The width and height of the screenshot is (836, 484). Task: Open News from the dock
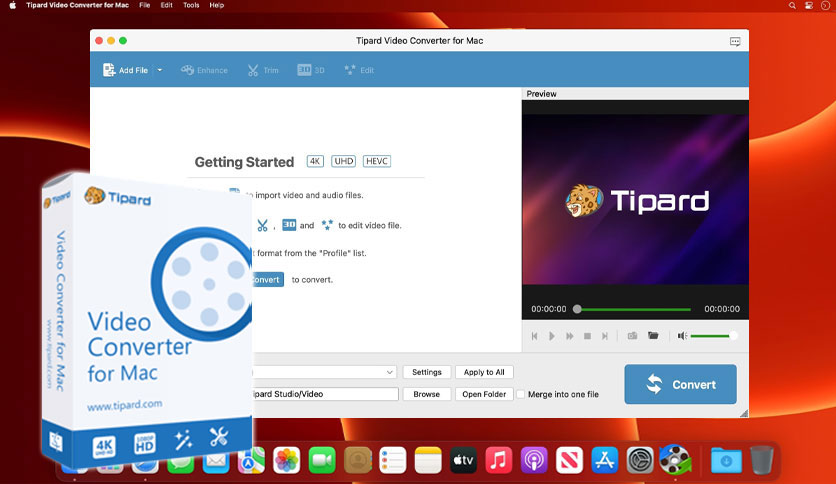(569, 460)
